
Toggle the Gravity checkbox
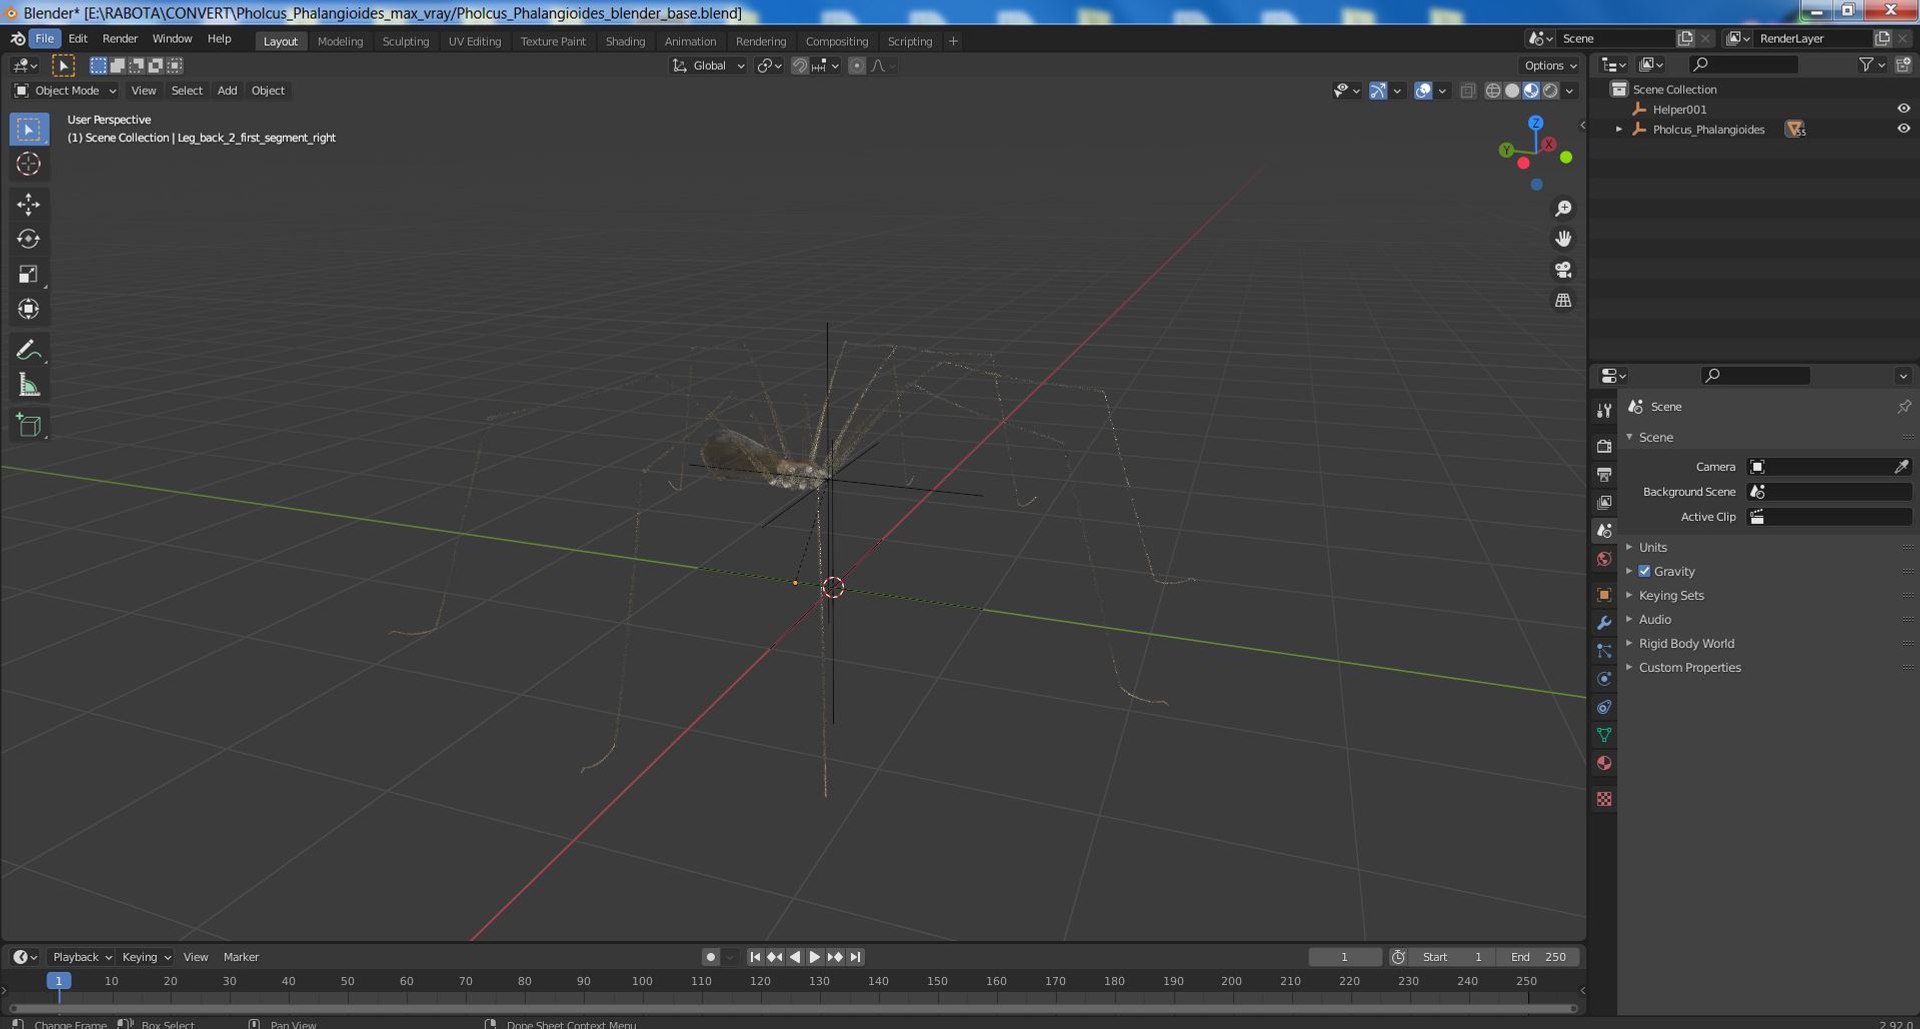(x=1644, y=571)
